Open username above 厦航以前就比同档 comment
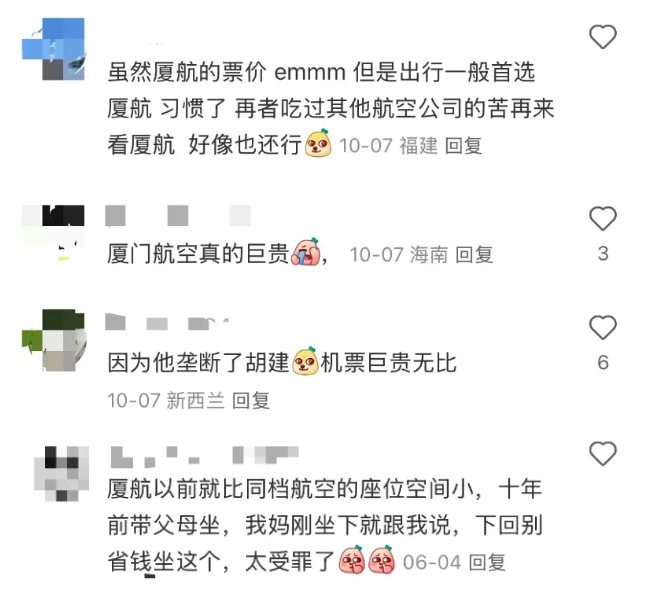The width and height of the screenshot is (648, 590). point(205,457)
